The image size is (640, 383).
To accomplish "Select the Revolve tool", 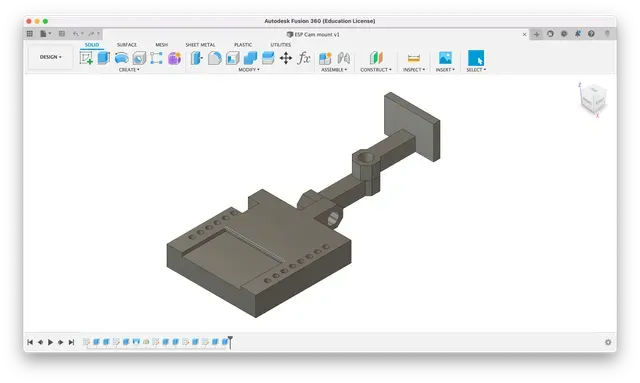I will [122, 58].
